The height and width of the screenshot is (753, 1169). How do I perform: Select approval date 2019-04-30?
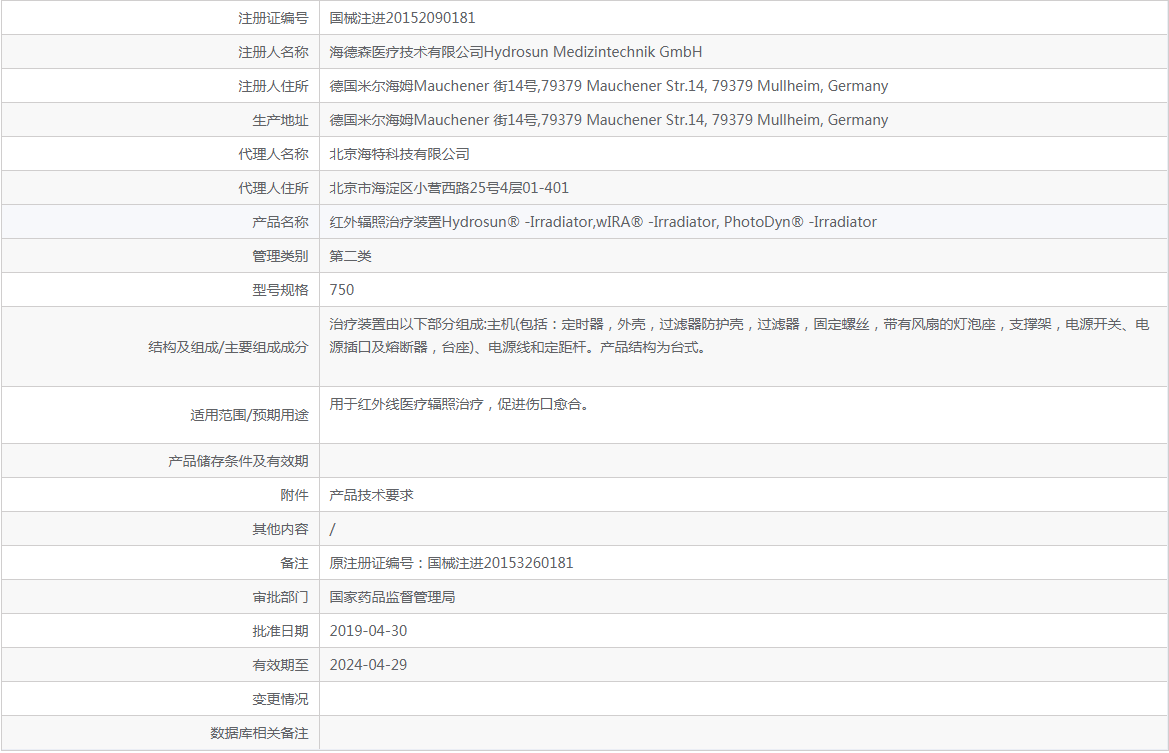tap(368, 631)
